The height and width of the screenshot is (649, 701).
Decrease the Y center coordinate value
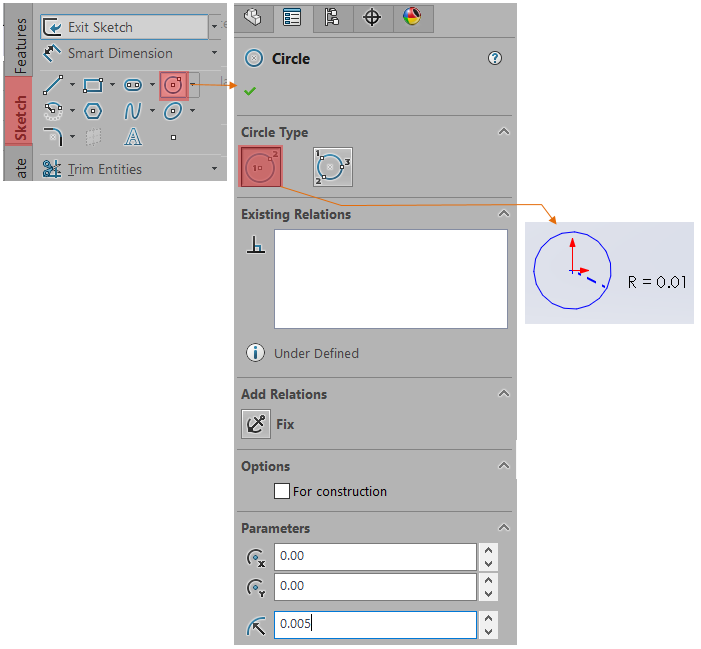coord(488,594)
